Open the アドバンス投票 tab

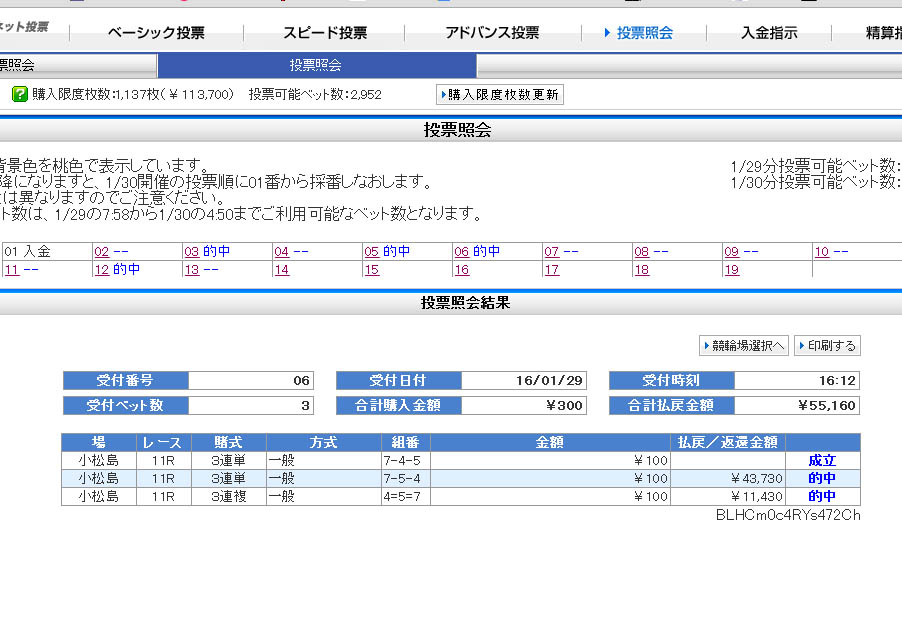tap(492, 33)
